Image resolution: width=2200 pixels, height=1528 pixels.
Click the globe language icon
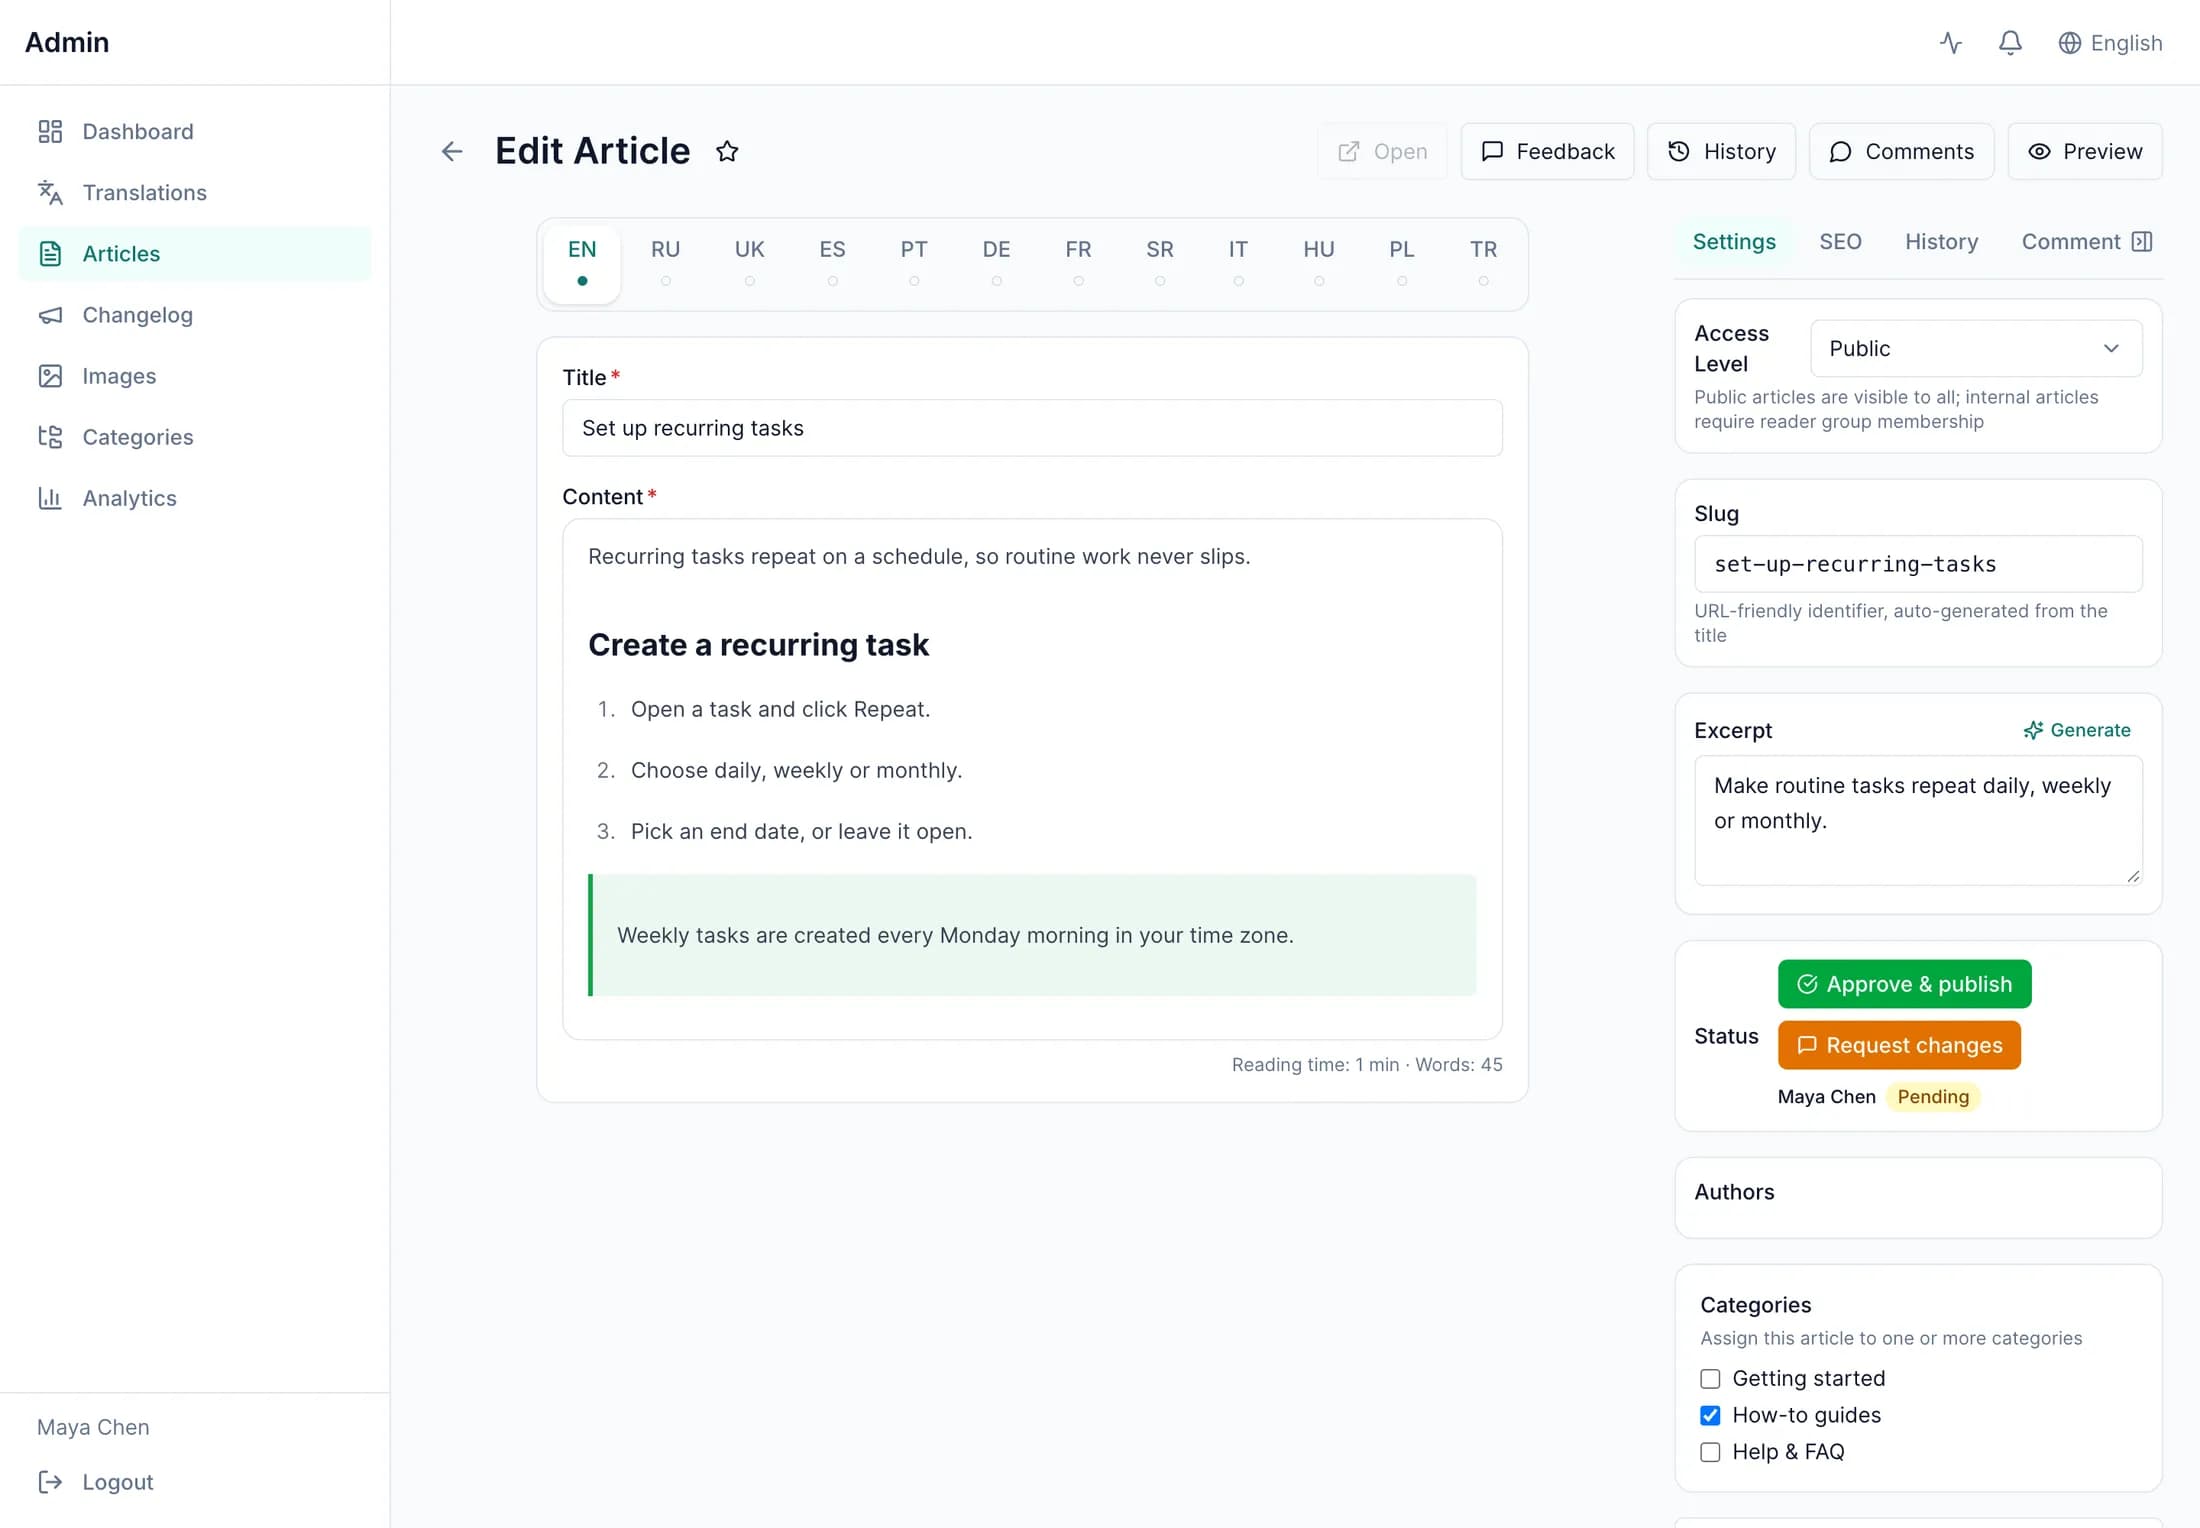click(2069, 43)
